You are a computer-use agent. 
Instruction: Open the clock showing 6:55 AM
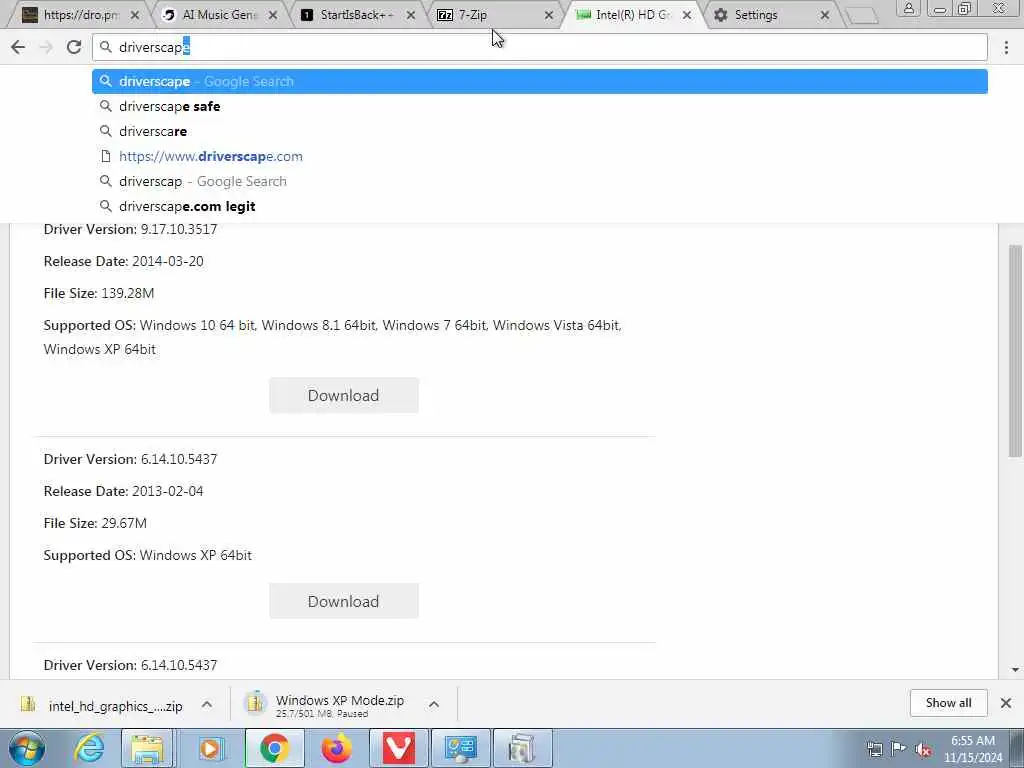point(973,749)
